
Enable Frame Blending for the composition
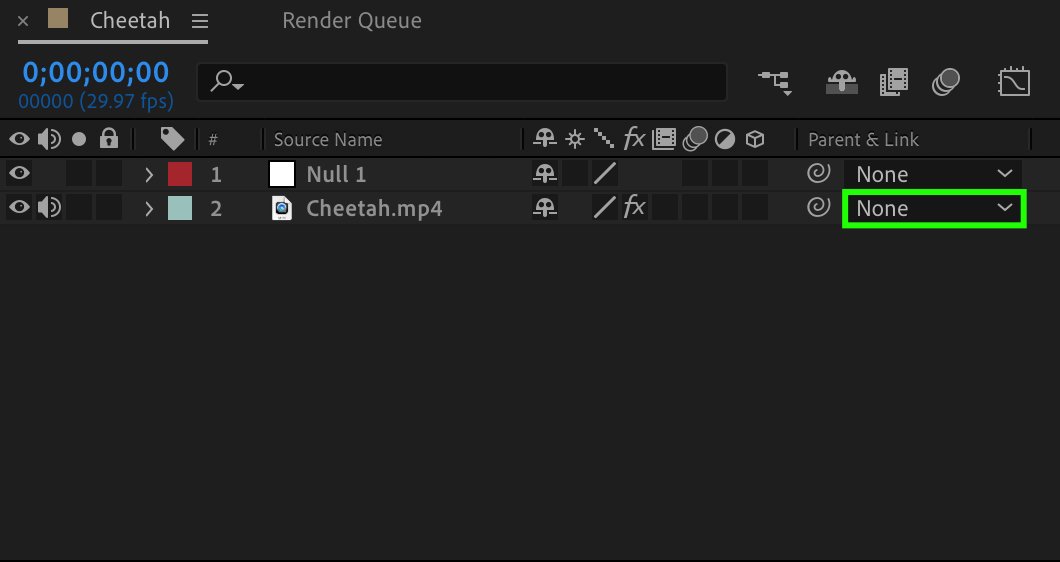click(893, 82)
